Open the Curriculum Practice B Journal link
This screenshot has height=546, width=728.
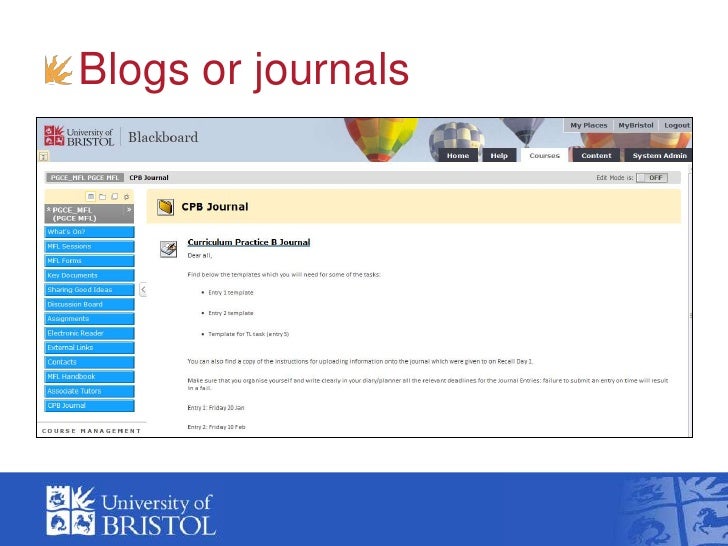click(x=248, y=242)
